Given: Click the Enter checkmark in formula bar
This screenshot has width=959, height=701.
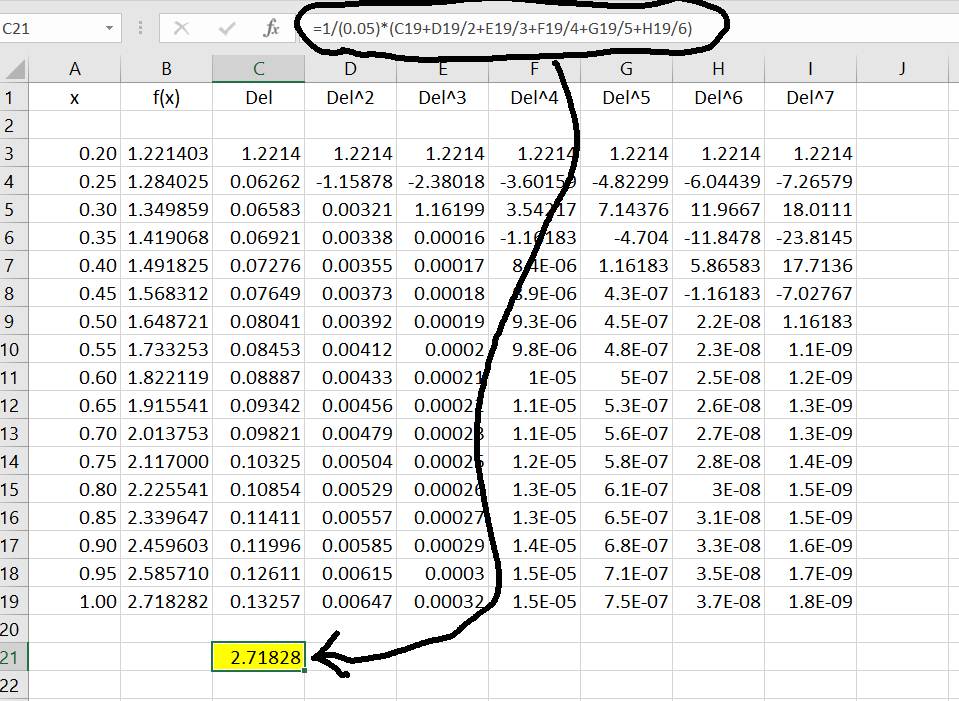Looking at the screenshot, I should coord(227,29).
